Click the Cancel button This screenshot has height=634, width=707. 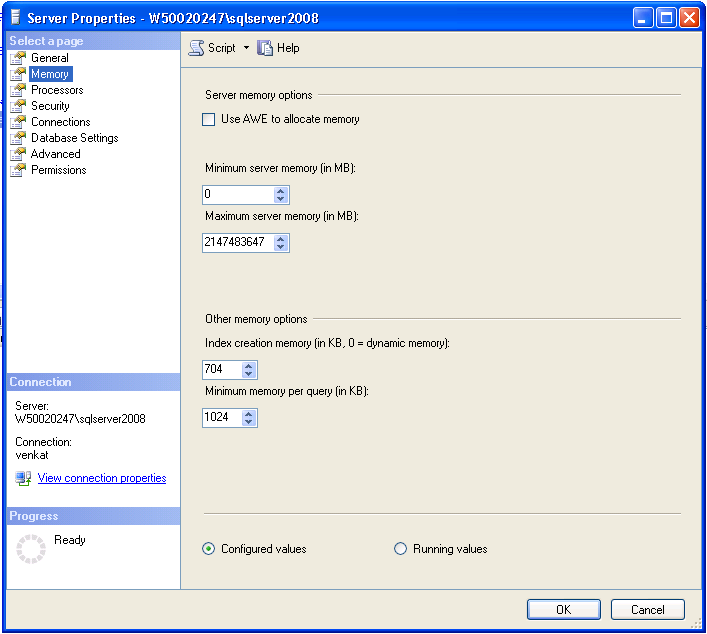647,610
